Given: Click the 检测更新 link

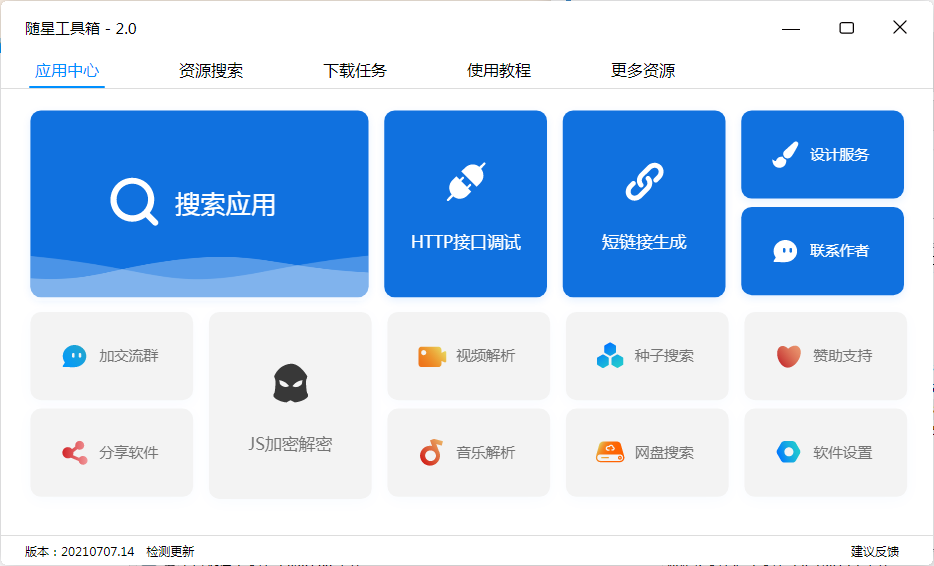Looking at the screenshot, I should 170,551.
